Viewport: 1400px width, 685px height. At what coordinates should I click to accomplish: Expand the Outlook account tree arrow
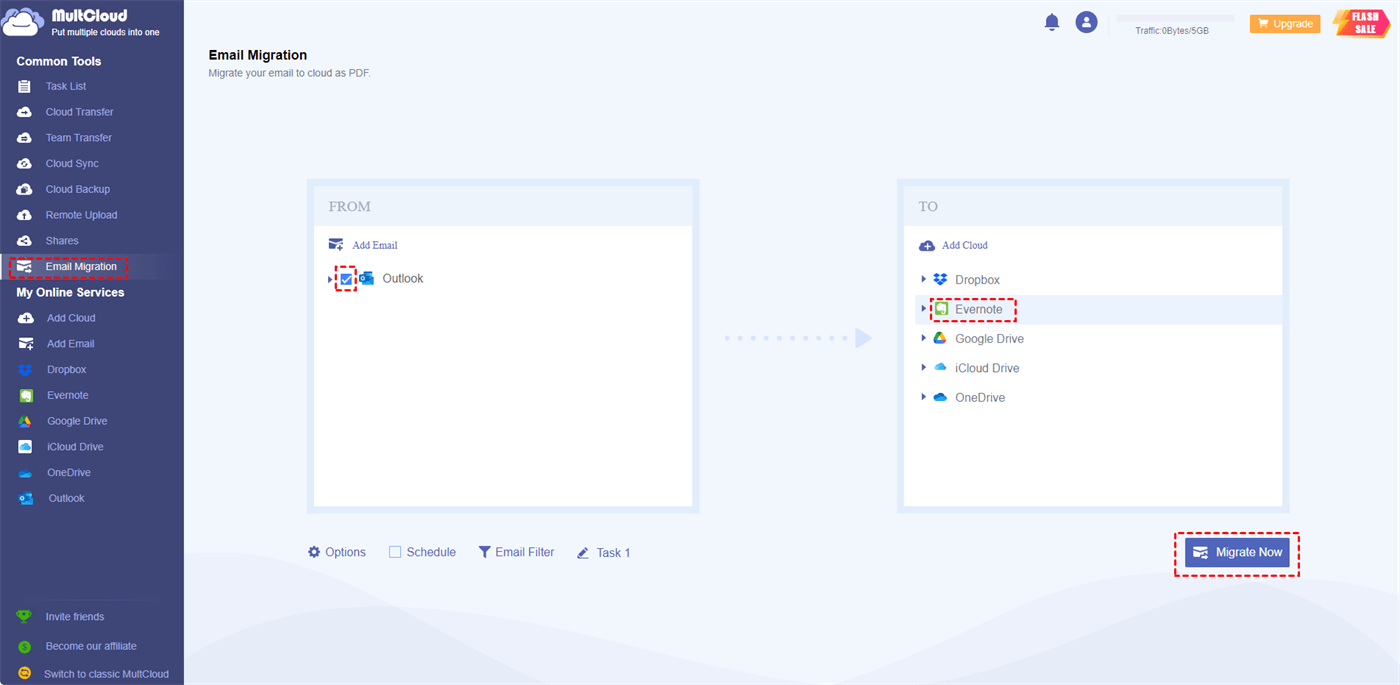(331, 279)
